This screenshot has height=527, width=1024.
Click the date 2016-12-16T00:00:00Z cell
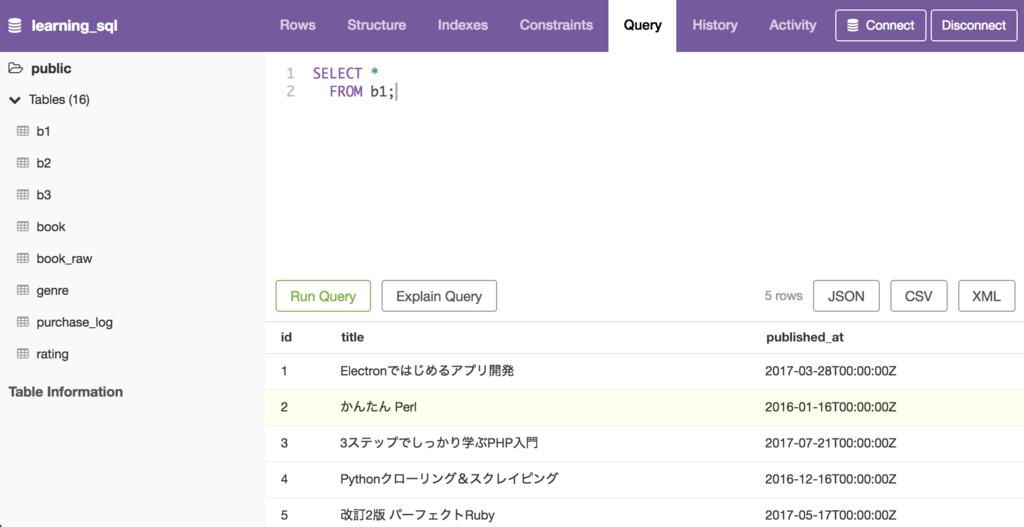tap(831, 479)
